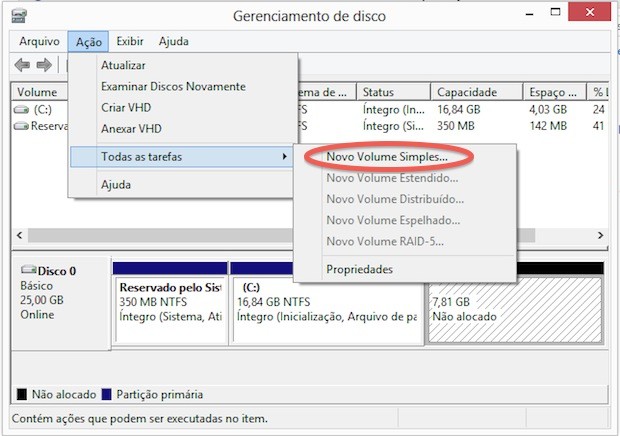Choose Criar VHD from Ação menu
This screenshot has width=620, height=436.
125,108
